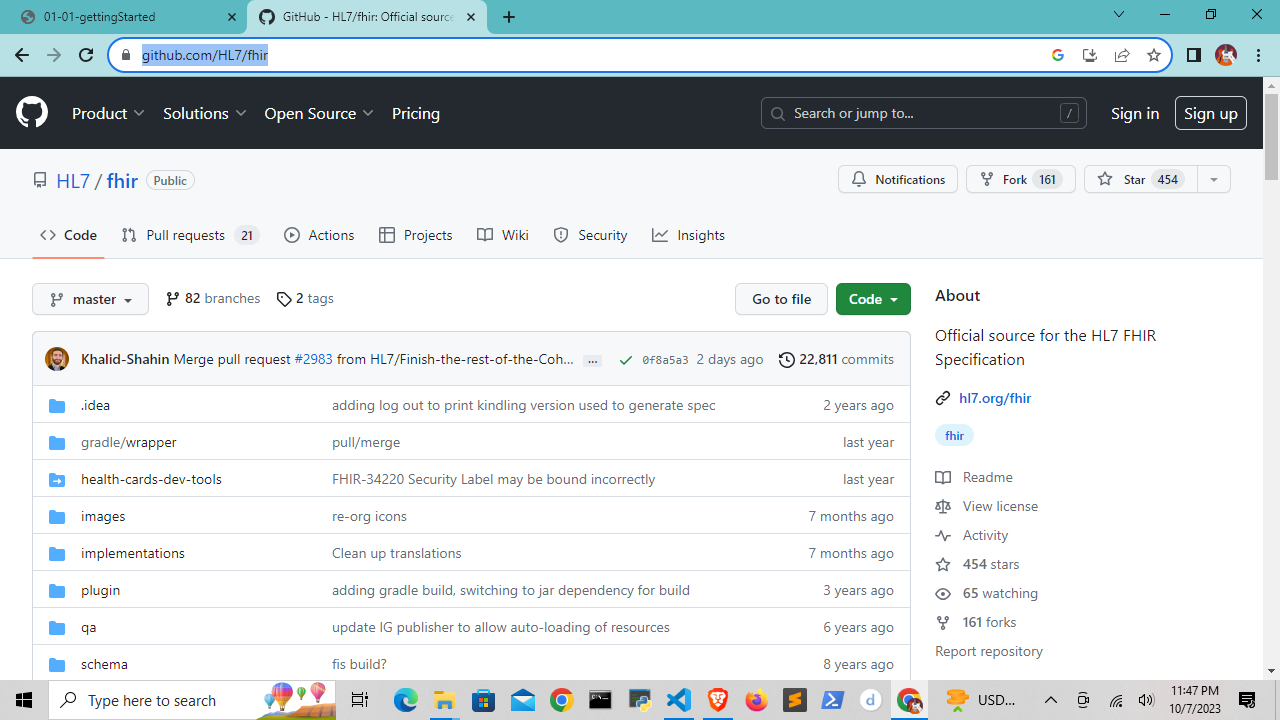
Task: Click the Windows taskbar search box
Action: tap(194, 700)
